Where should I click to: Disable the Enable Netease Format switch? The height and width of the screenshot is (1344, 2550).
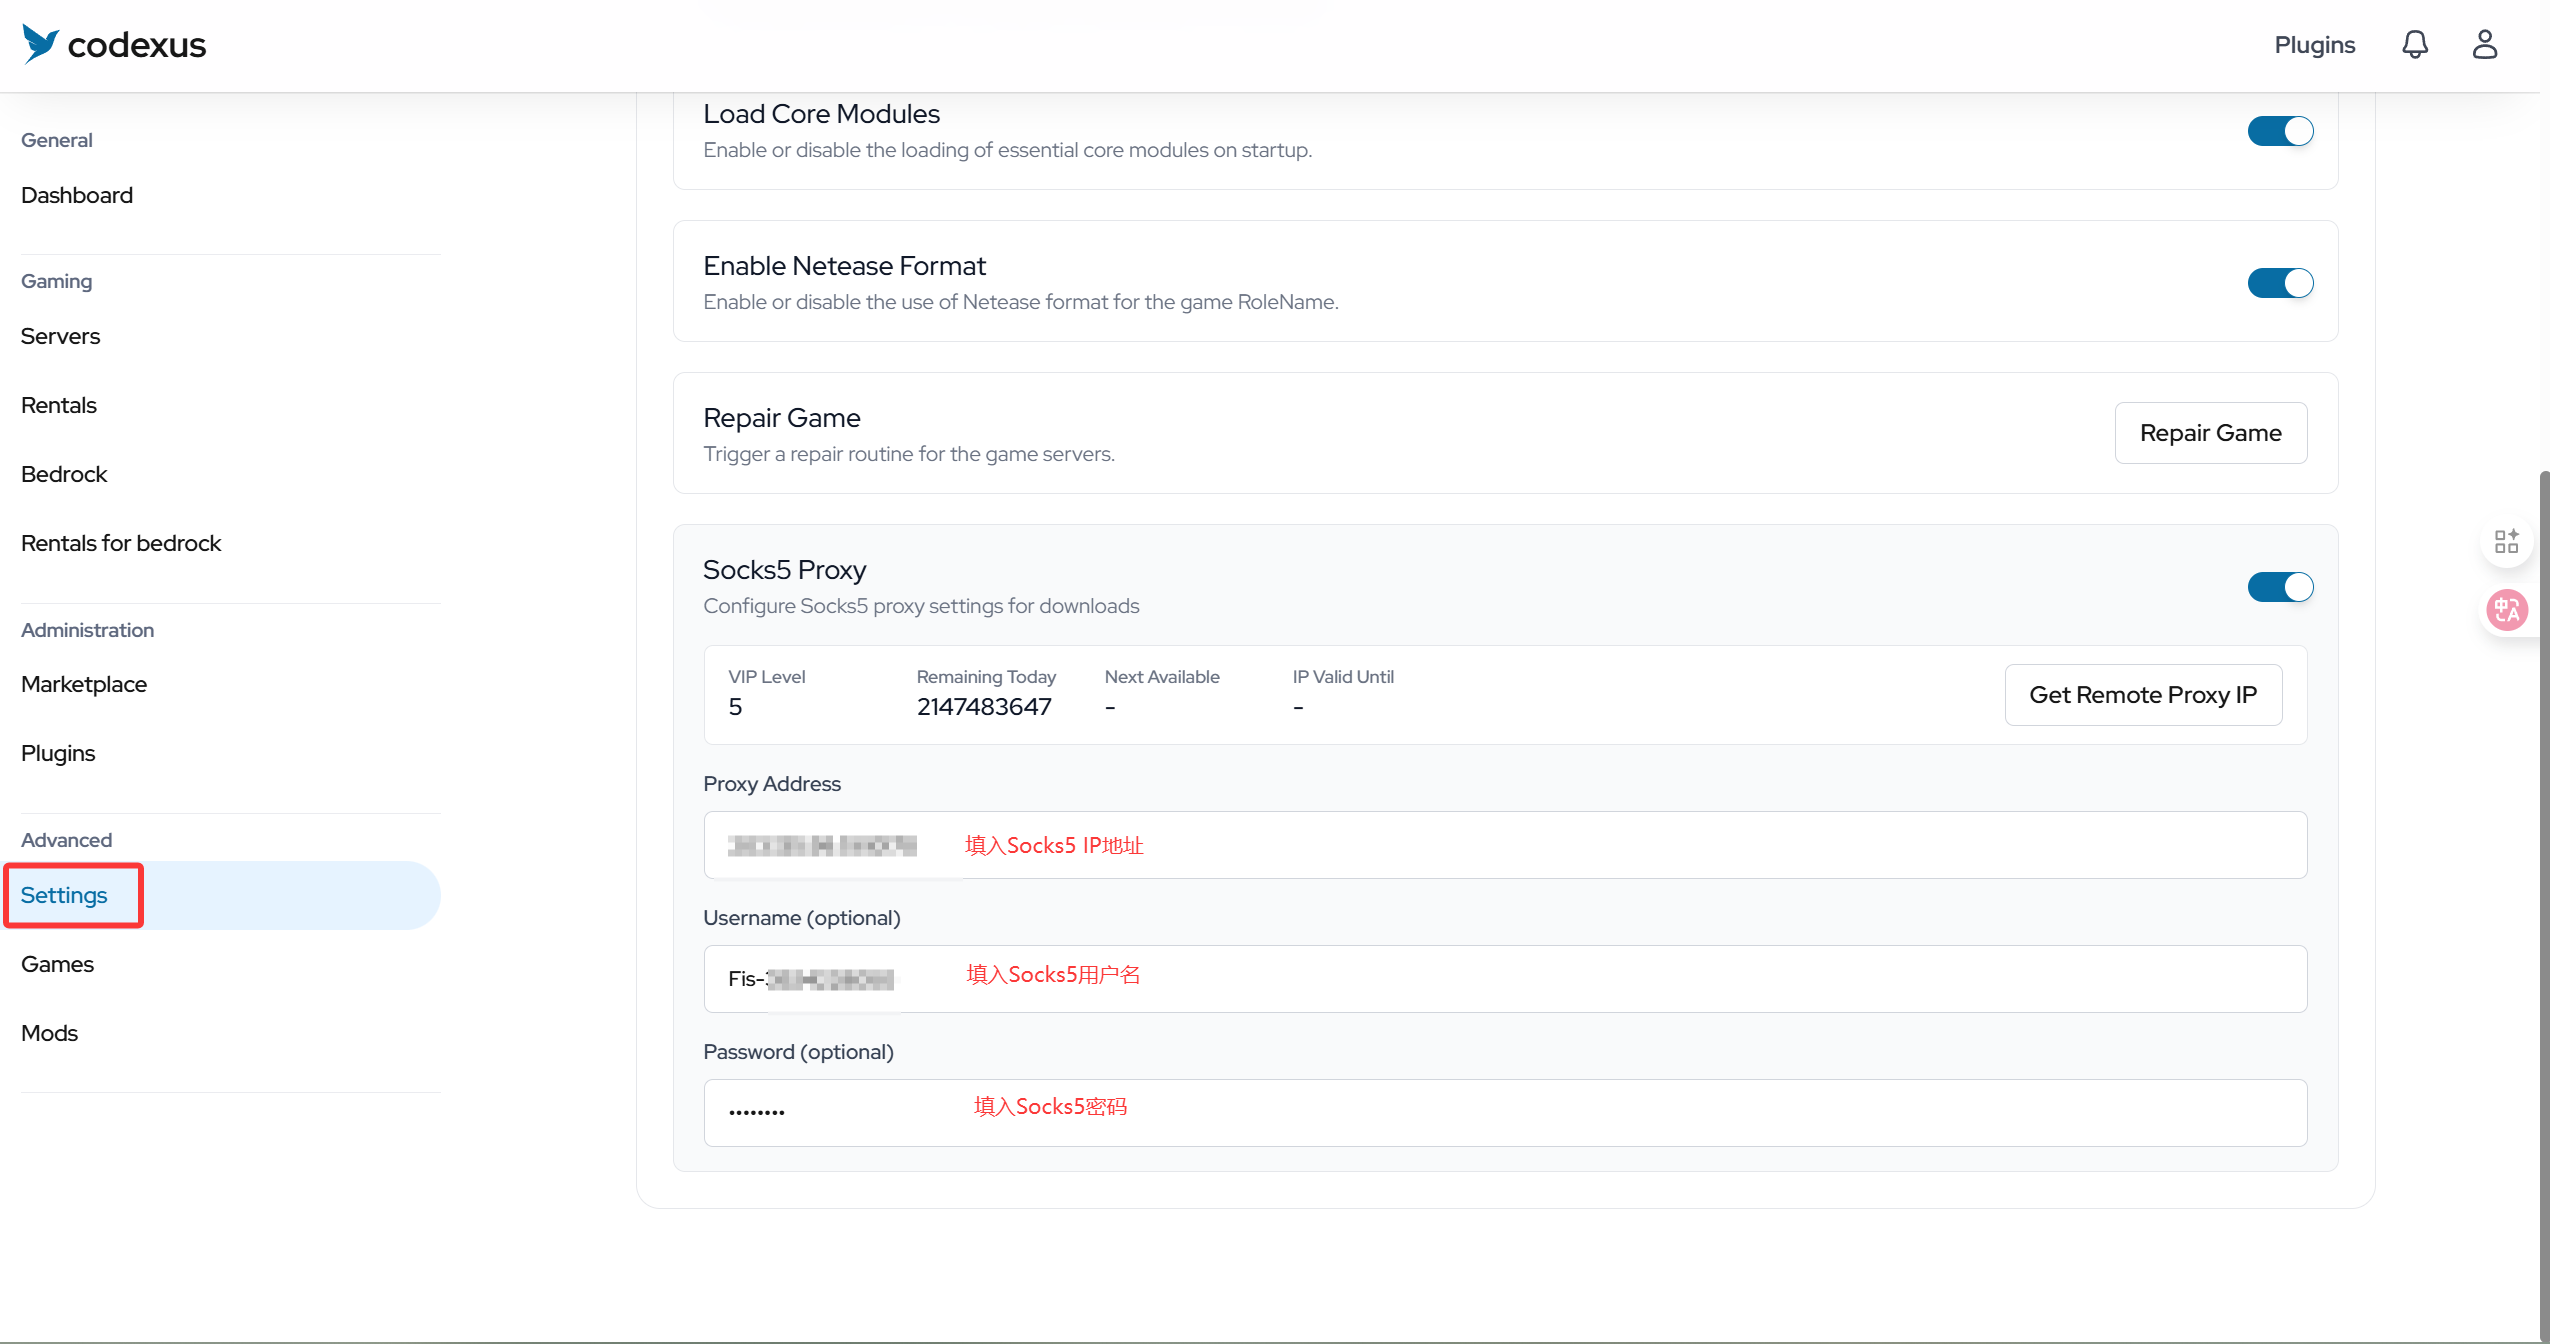pyautogui.click(x=2280, y=283)
